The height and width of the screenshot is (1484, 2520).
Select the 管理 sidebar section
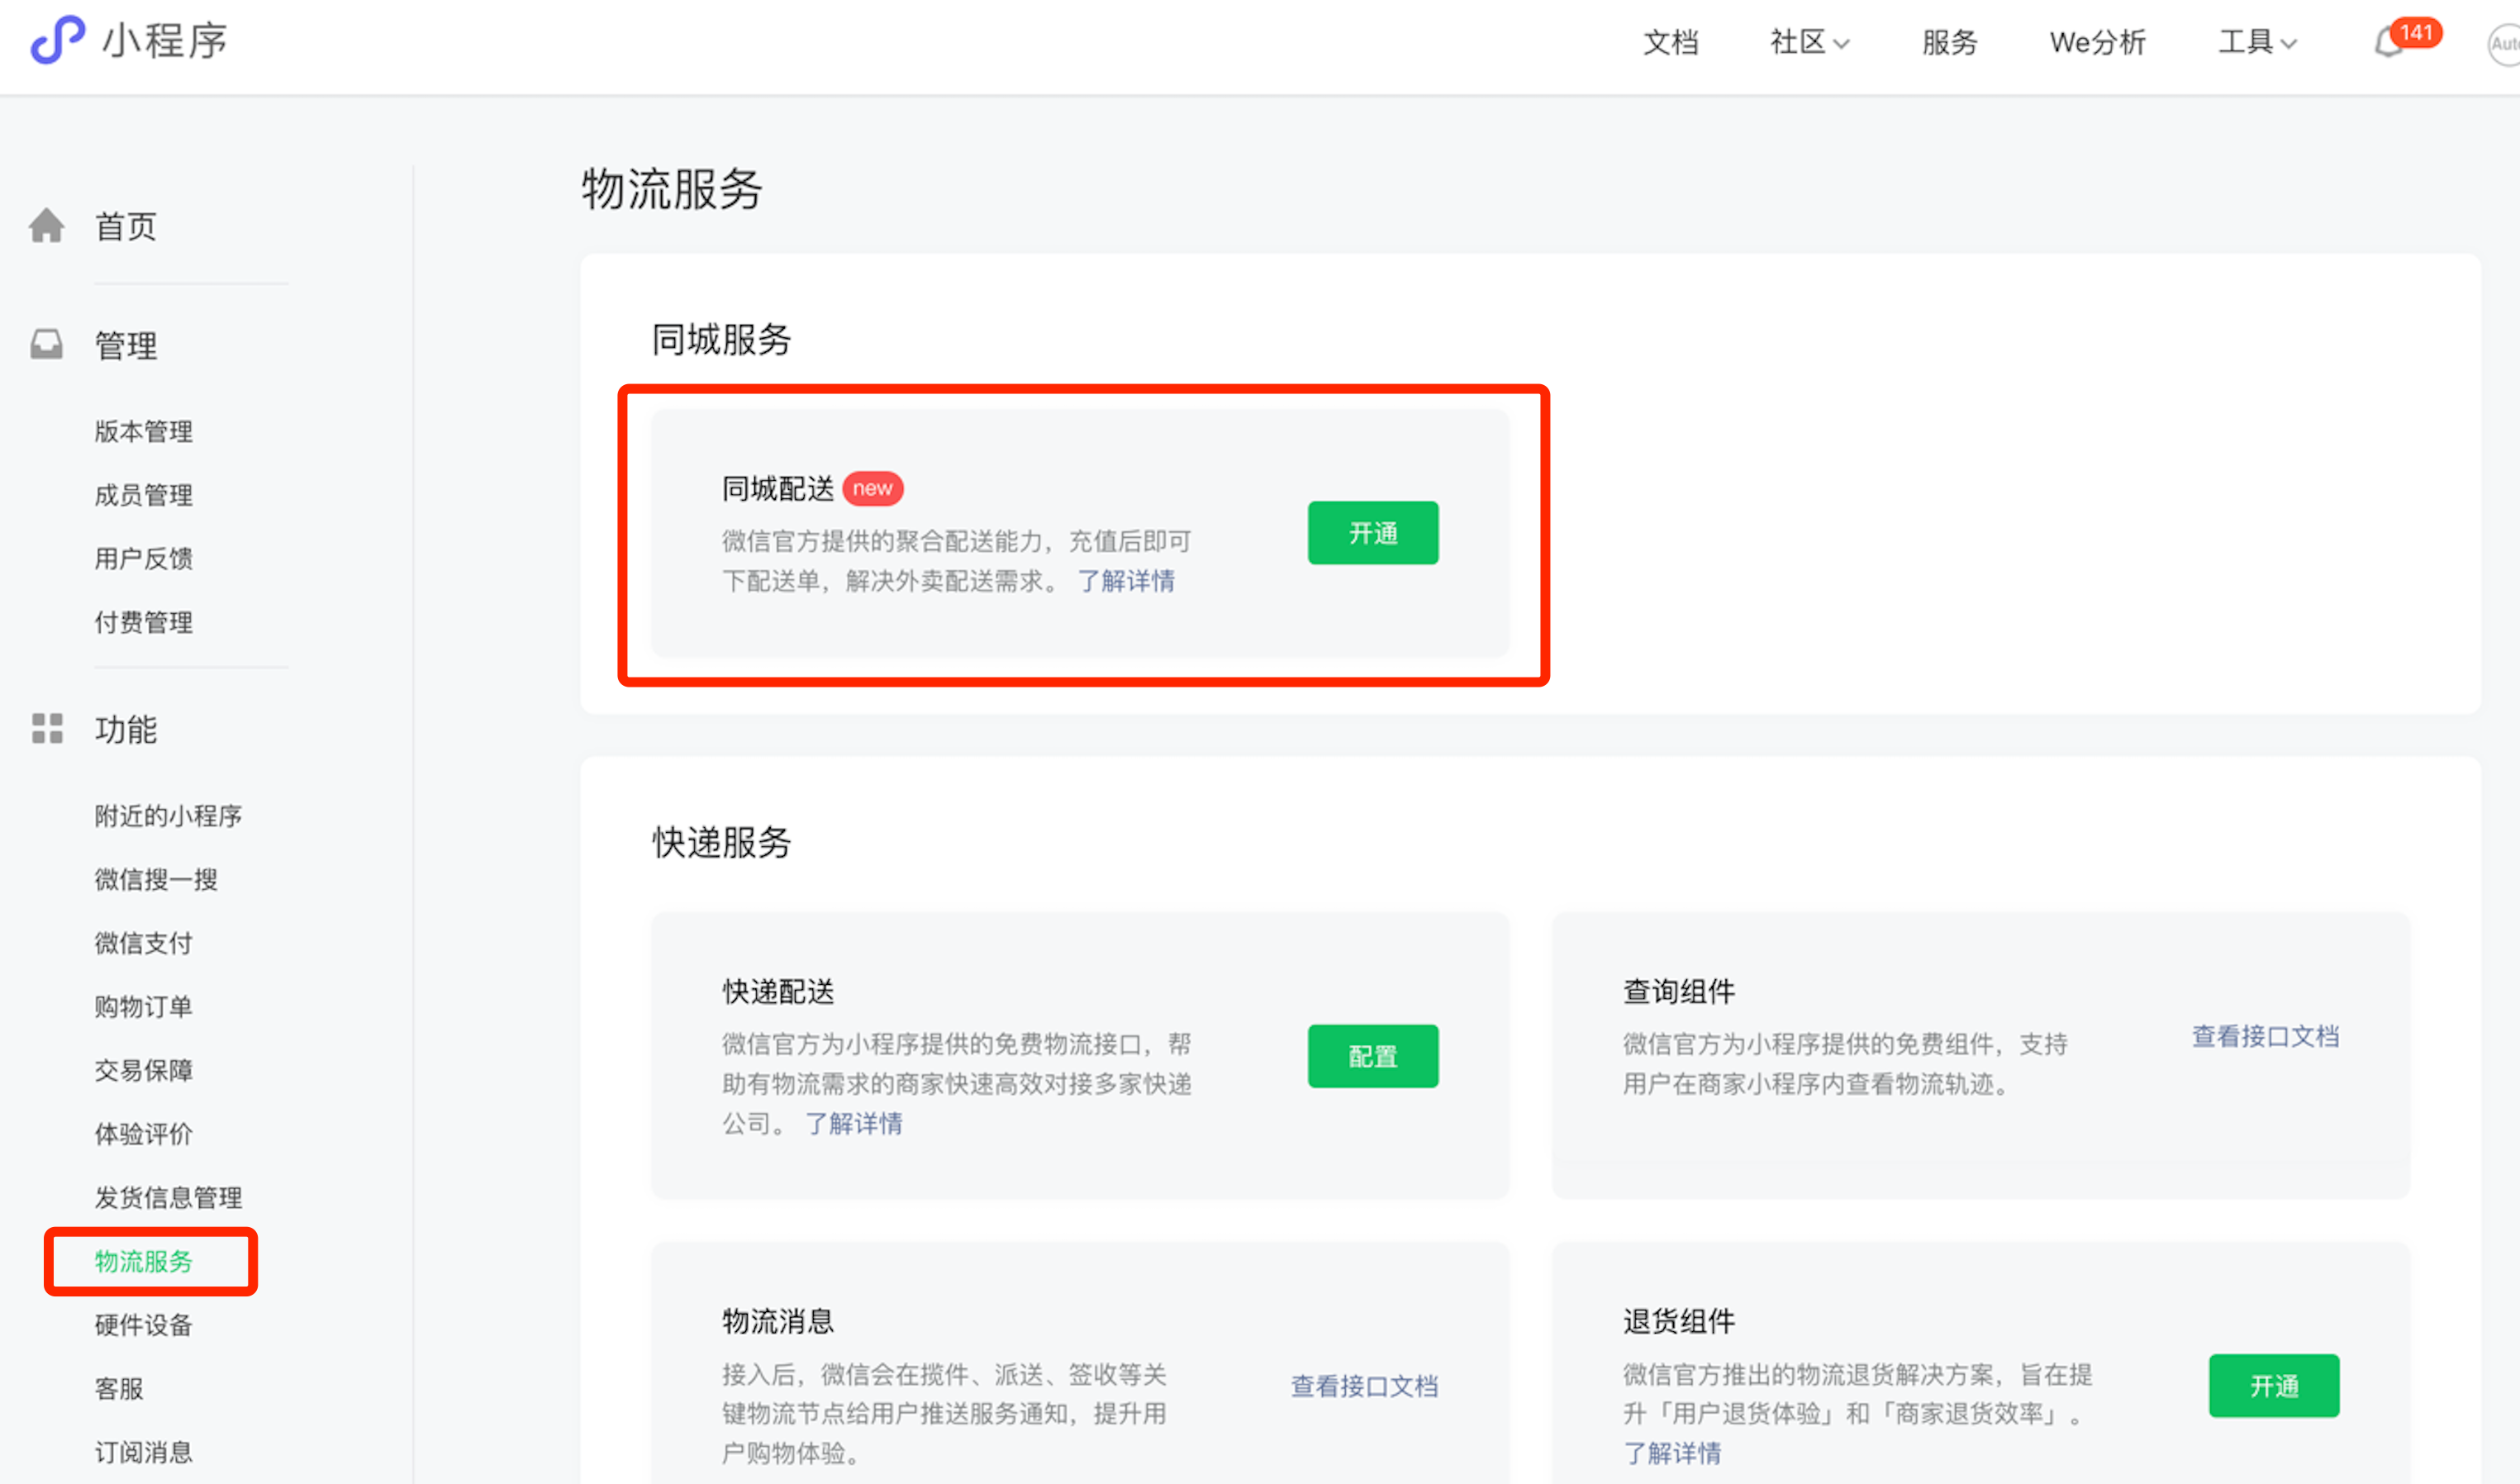[126, 346]
